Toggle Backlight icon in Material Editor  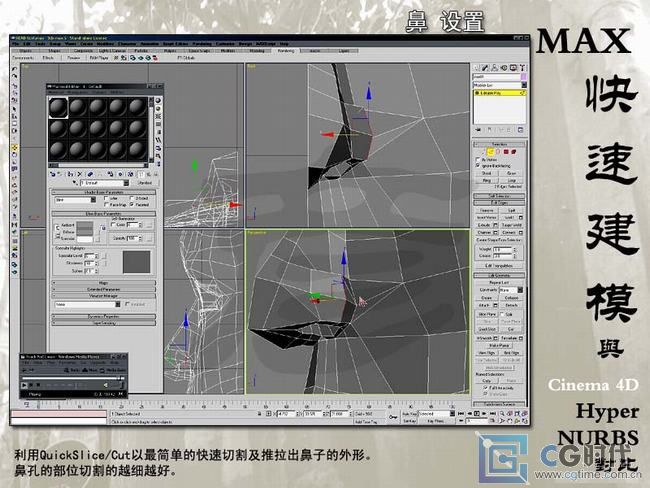pos(158,109)
